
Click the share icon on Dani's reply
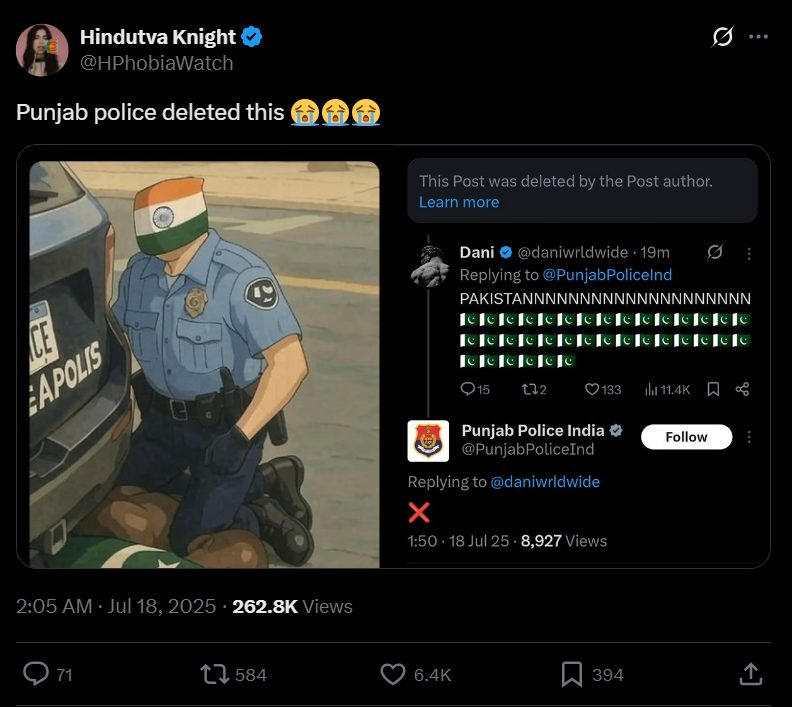(x=742, y=389)
